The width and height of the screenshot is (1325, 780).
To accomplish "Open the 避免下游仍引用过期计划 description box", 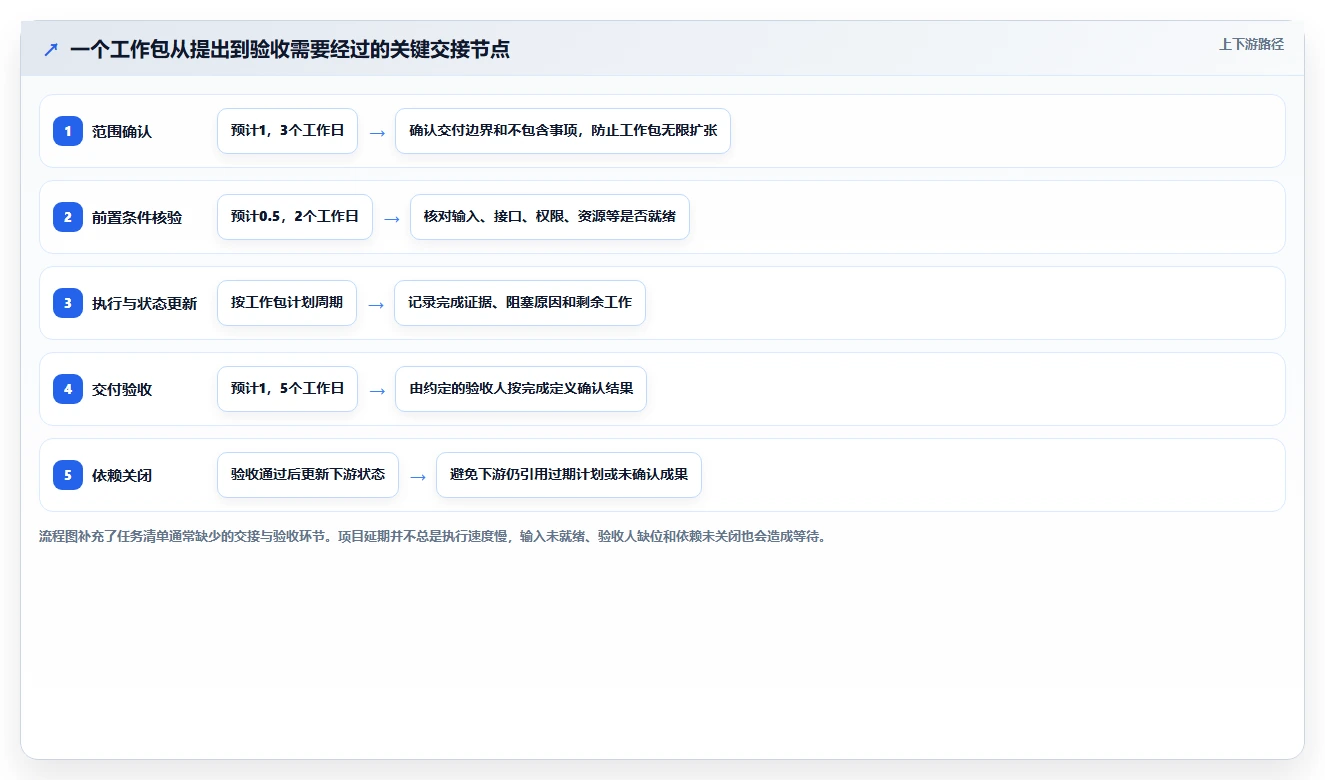I will click(569, 475).
